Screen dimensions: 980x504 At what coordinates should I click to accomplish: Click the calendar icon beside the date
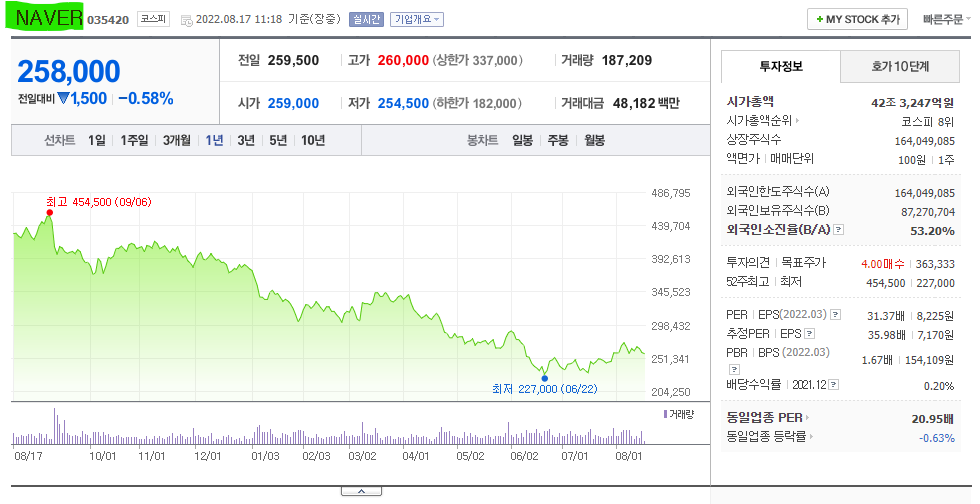186,20
